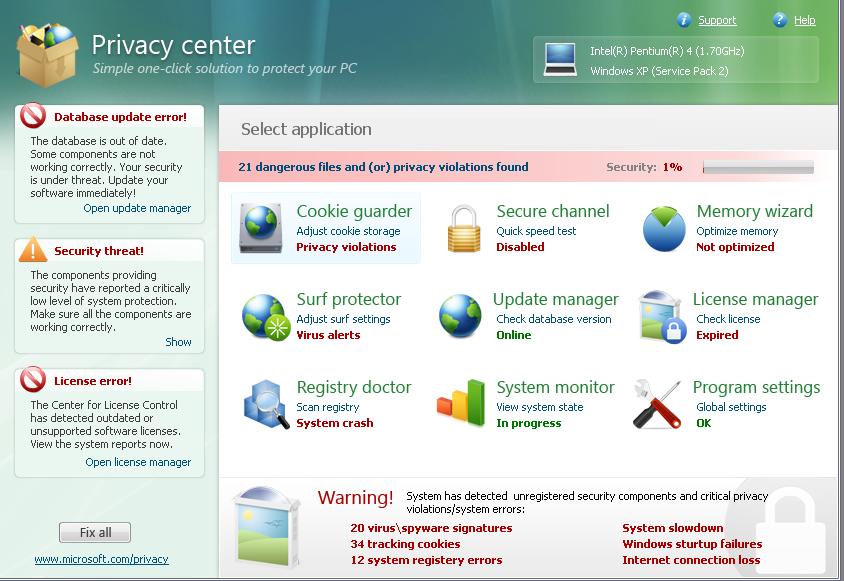Open the Program settings application title
Viewport: 844px width, 581px height.
pyautogui.click(x=757, y=387)
